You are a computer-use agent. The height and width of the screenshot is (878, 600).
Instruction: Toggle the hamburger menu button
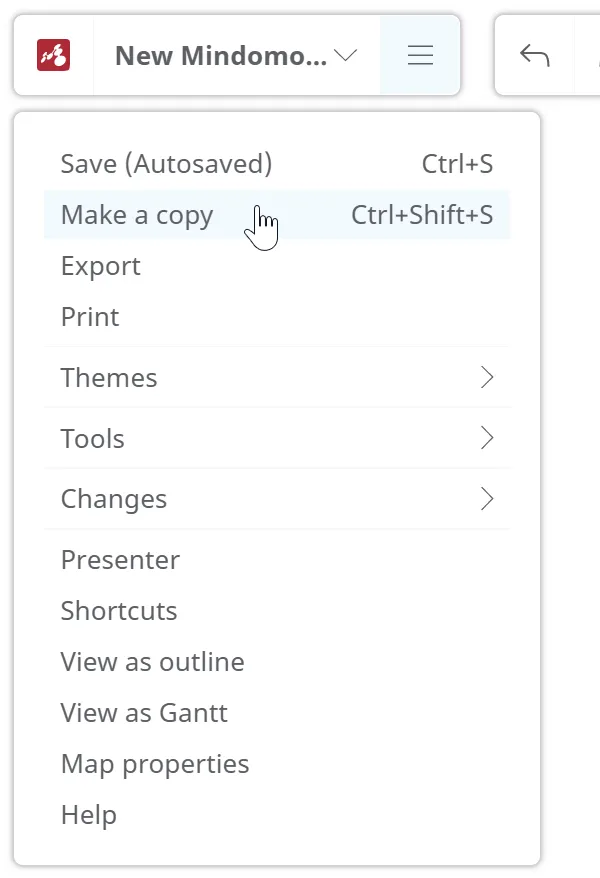pyautogui.click(x=420, y=55)
